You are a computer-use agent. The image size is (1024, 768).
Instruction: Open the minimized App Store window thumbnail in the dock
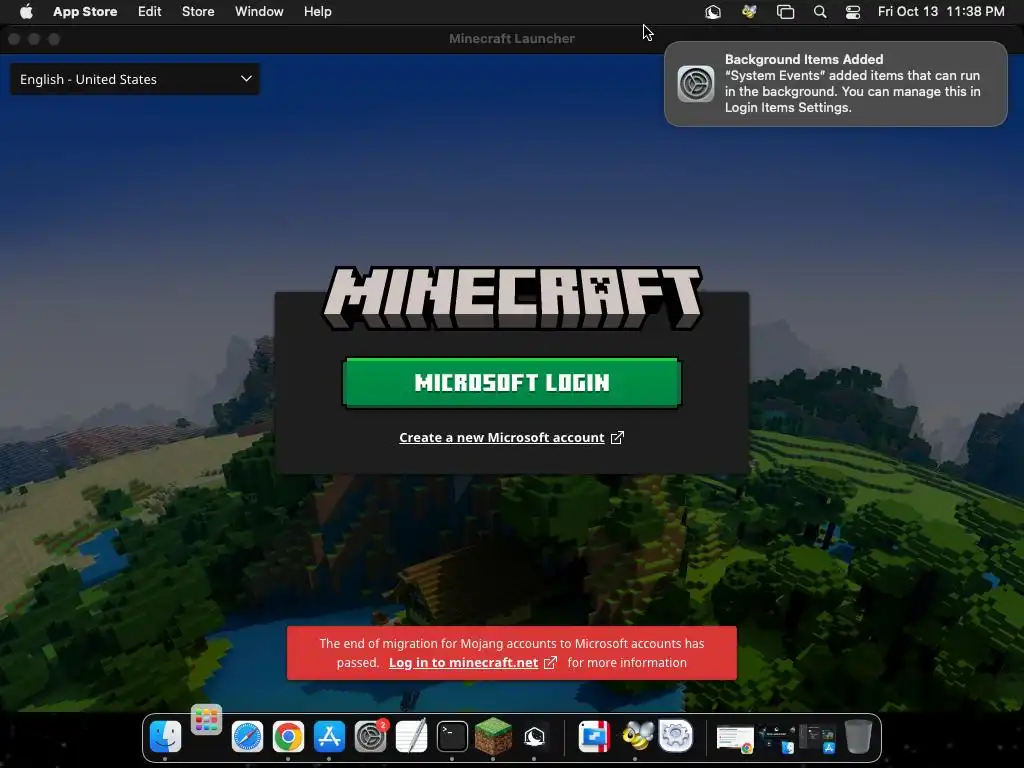[x=817, y=739]
